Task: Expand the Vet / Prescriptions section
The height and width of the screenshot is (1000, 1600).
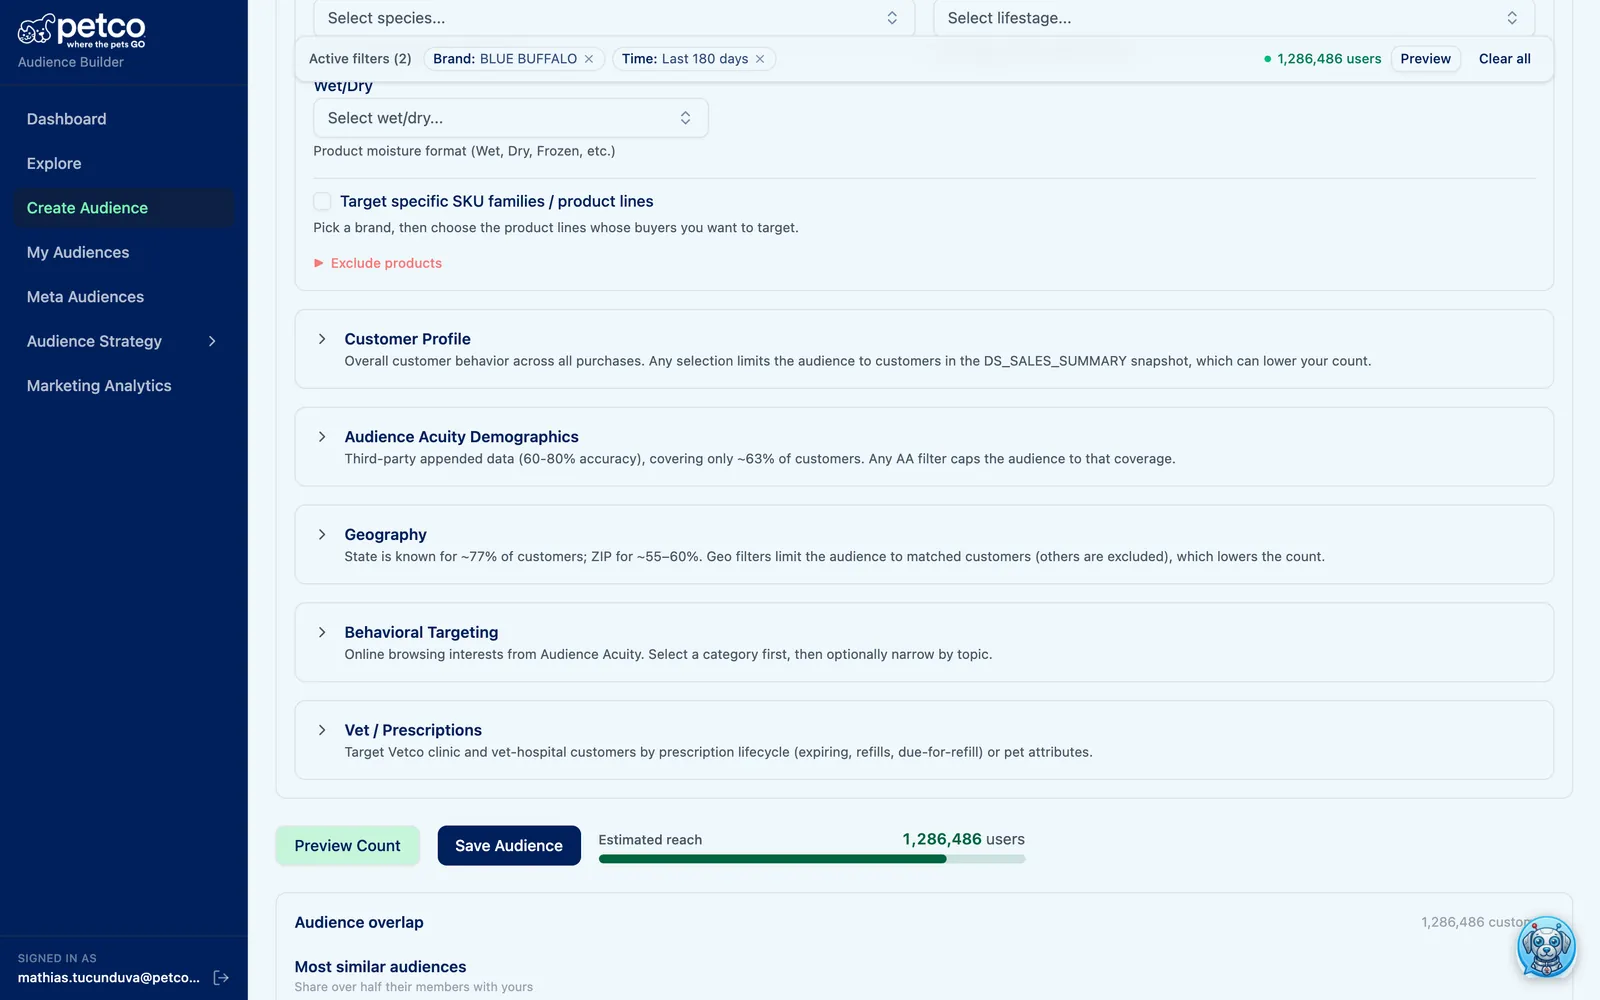Action: (923, 740)
